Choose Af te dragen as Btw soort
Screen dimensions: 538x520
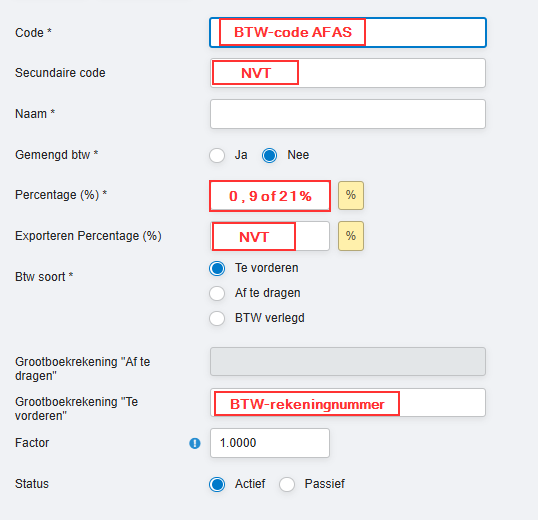coord(217,293)
